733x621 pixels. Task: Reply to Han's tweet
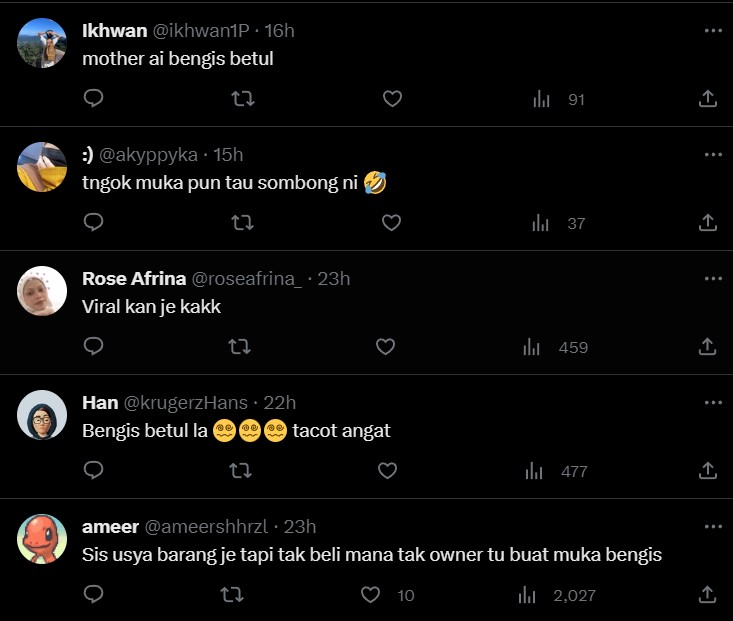93,471
